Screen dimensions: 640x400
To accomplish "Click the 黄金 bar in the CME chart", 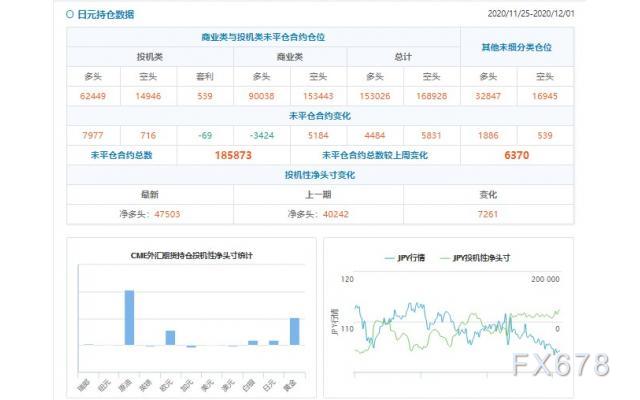I will (294, 331).
